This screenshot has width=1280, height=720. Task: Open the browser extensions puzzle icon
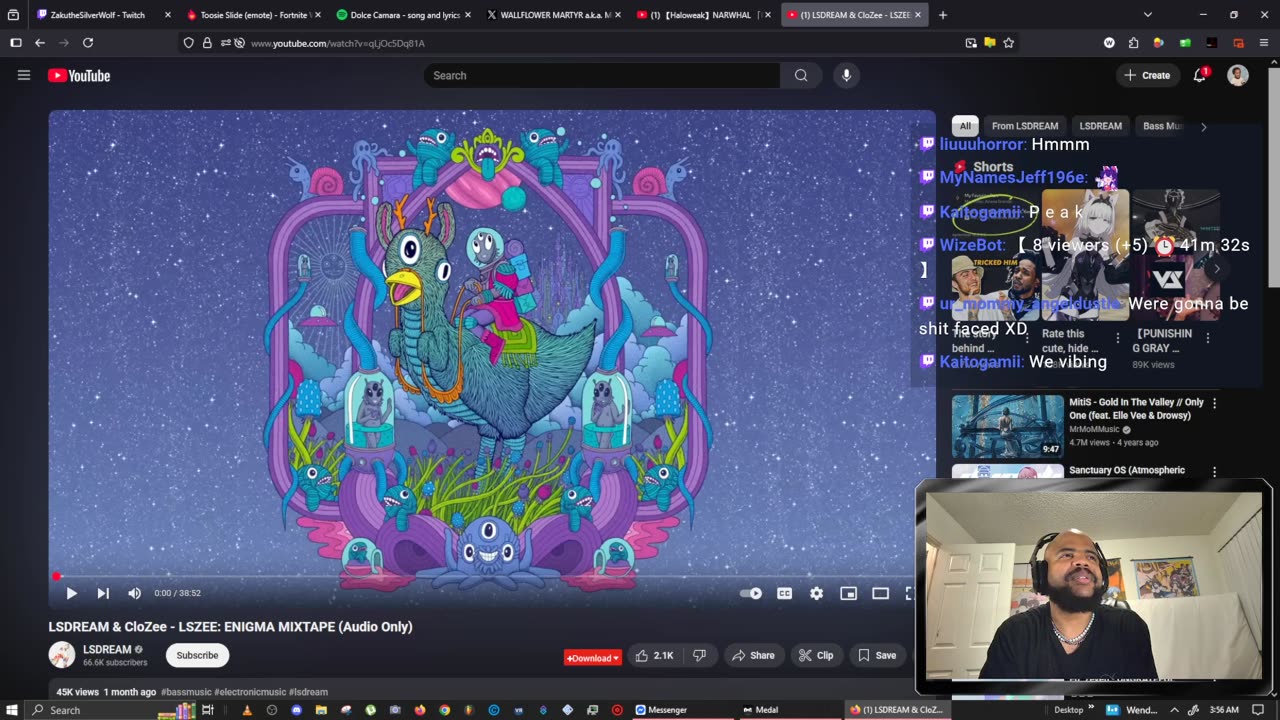click(1133, 43)
